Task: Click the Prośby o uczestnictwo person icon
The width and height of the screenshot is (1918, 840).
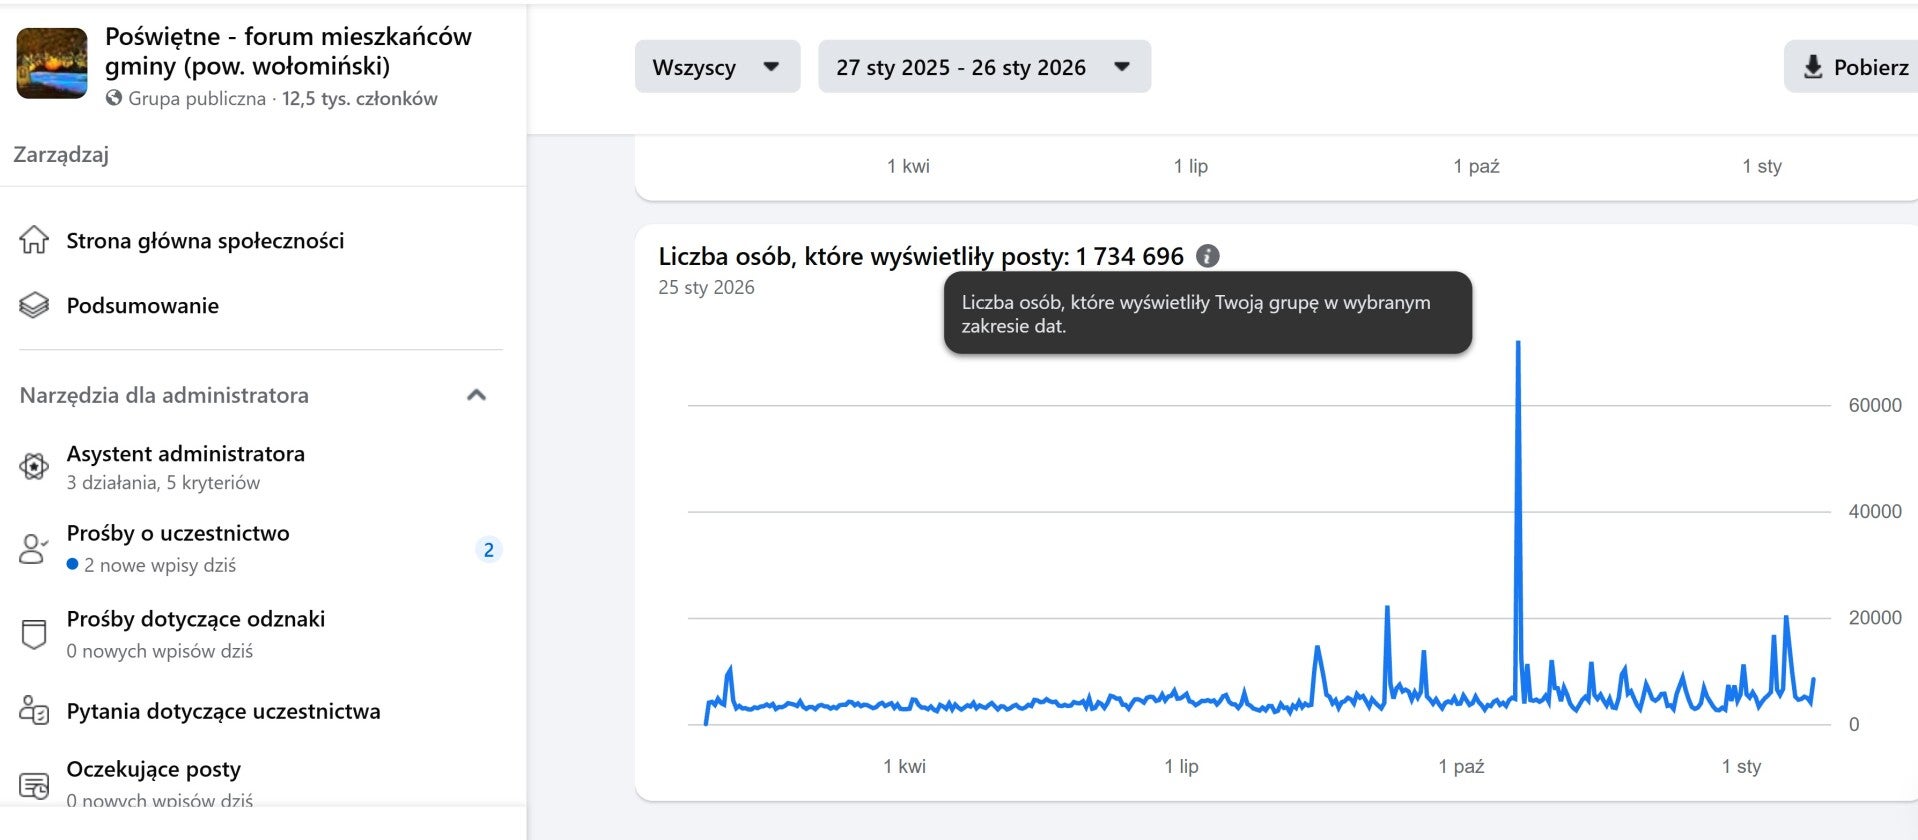Action: pos(34,549)
